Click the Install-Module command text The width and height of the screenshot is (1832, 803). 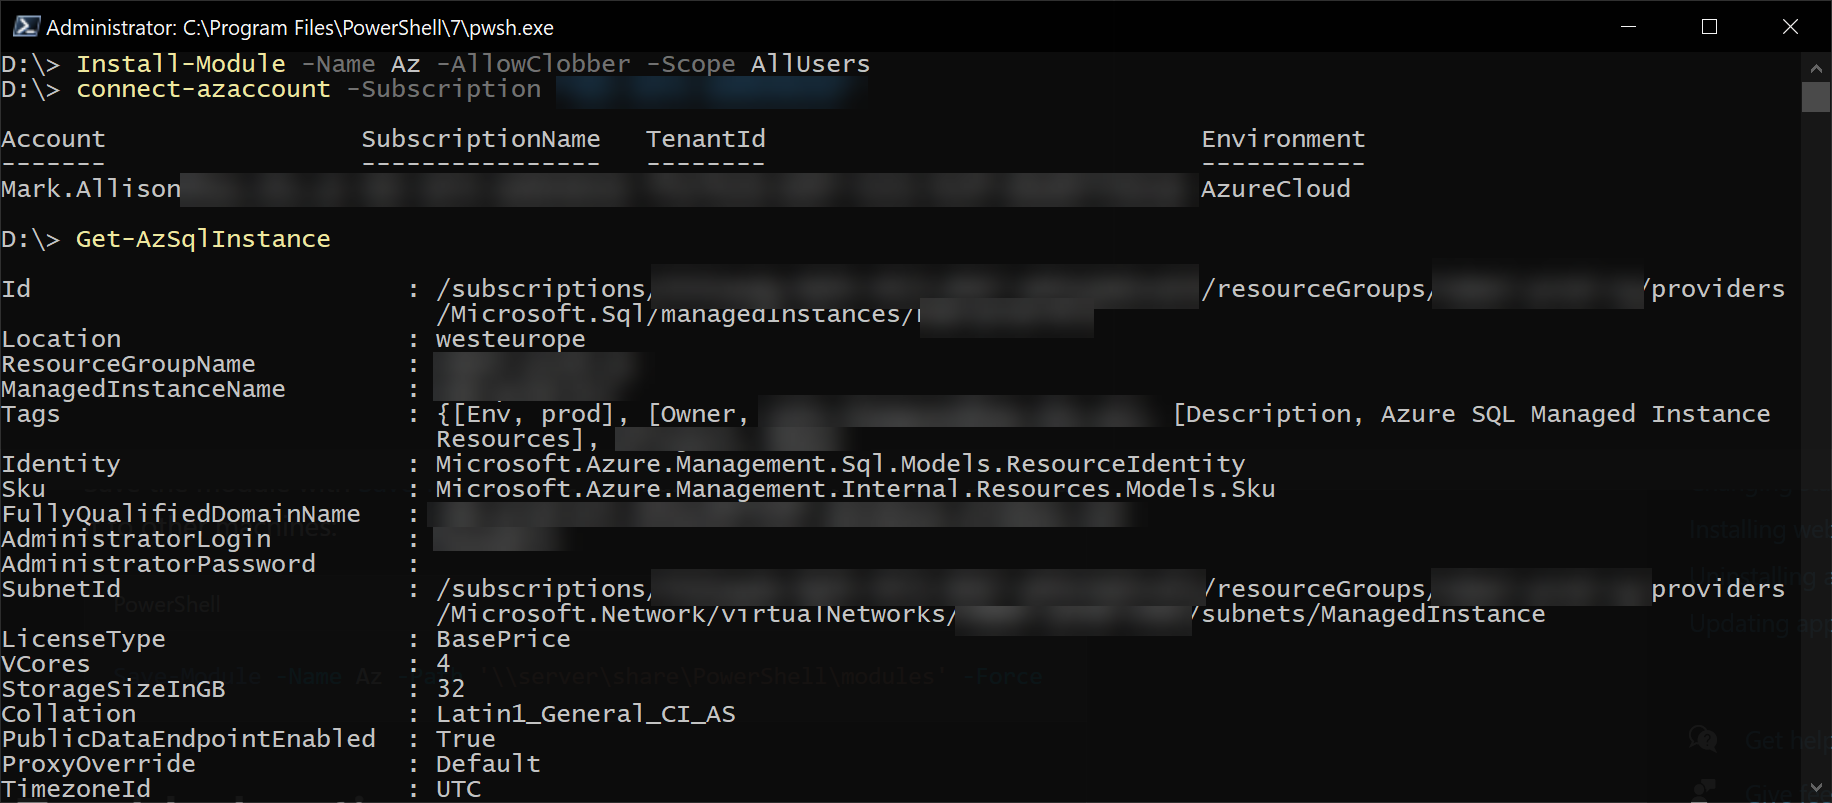point(181,64)
